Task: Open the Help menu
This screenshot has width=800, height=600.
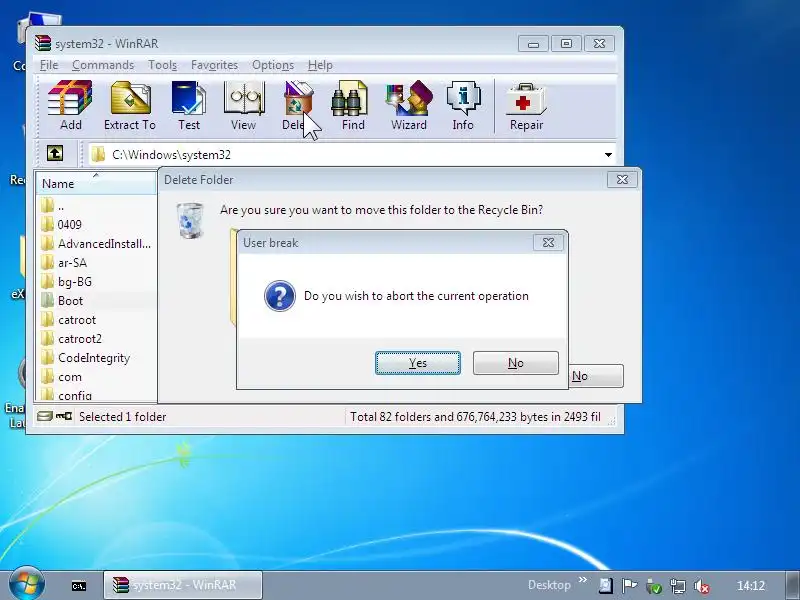Action: pyautogui.click(x=320, y=65)
